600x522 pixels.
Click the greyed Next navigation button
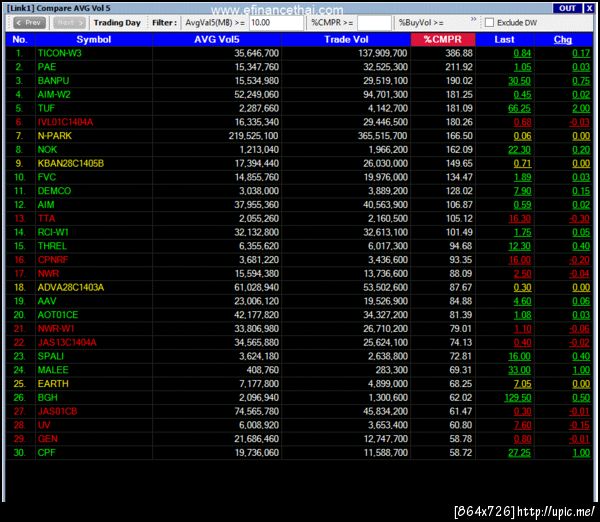click(69, 23)
